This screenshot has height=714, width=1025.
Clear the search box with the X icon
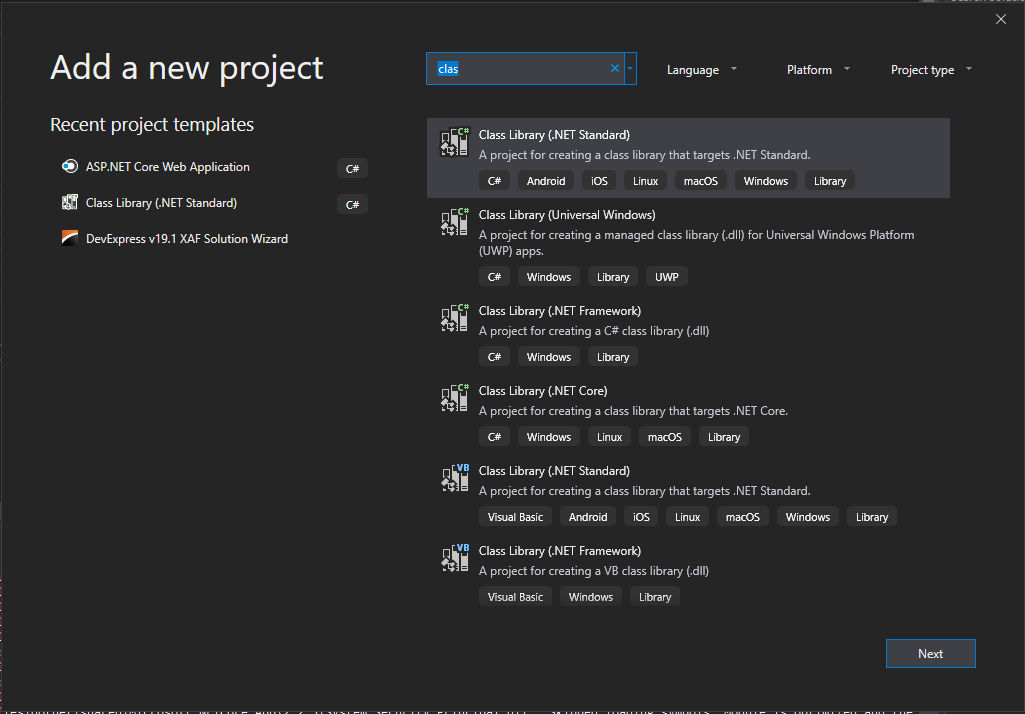(614, 68)
